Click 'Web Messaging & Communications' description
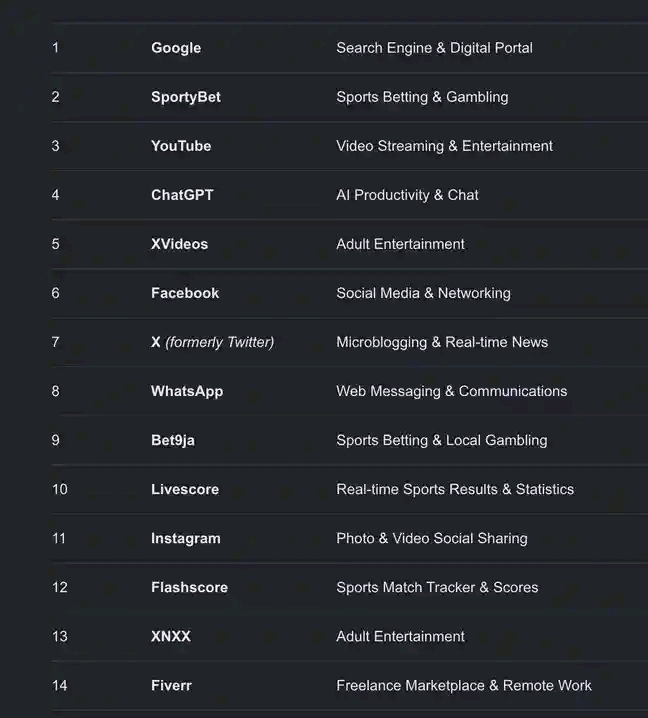This screenshot has width=648, height=718. (452, 392)
